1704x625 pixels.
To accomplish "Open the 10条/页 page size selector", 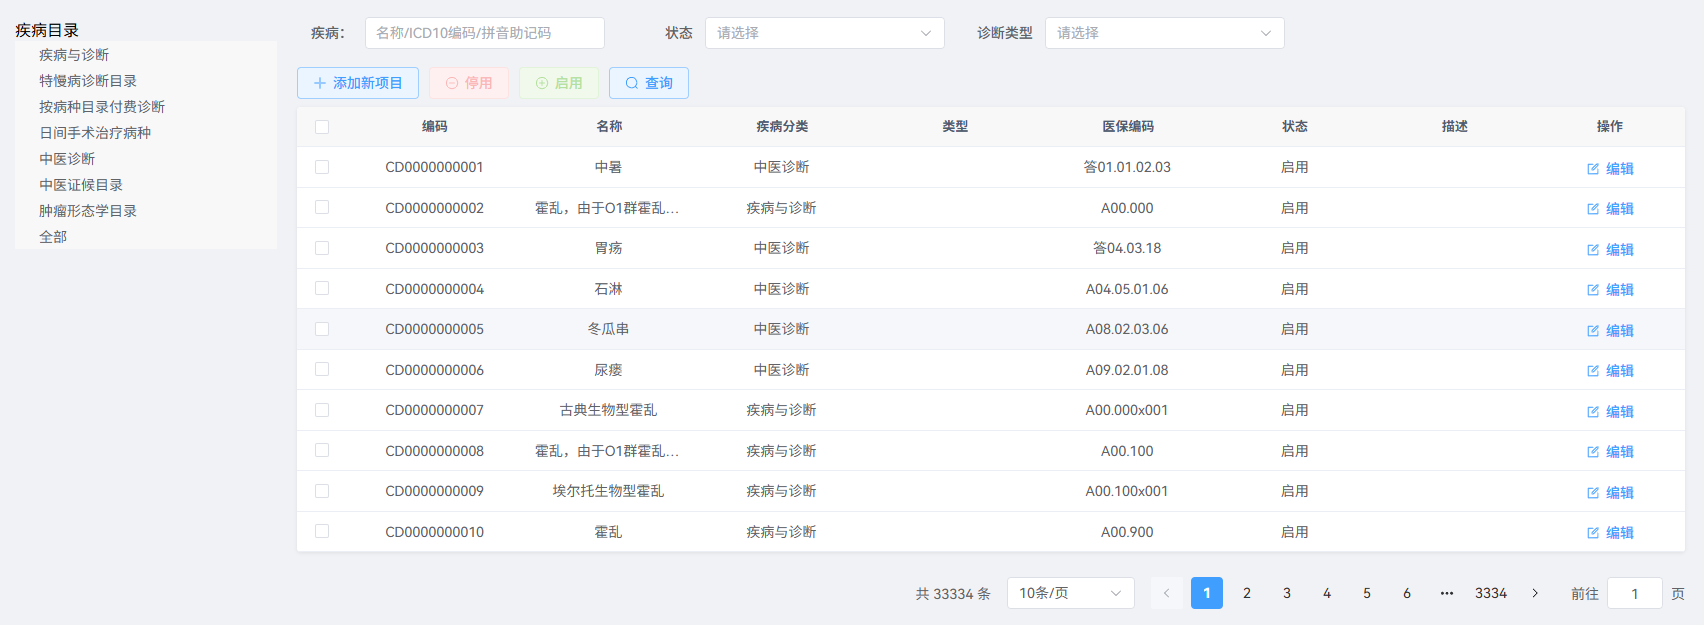I will 1070,593.
